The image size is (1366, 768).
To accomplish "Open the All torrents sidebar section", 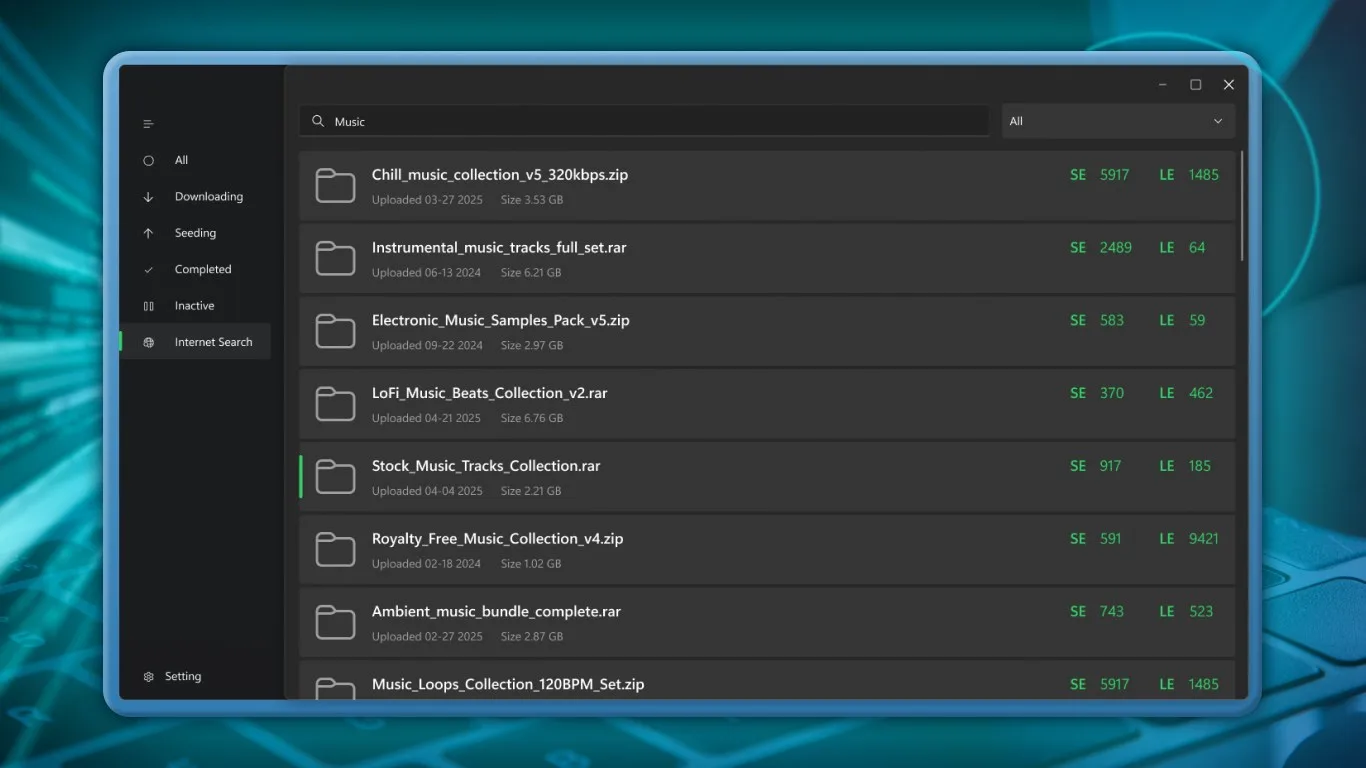I will (195, 160).
